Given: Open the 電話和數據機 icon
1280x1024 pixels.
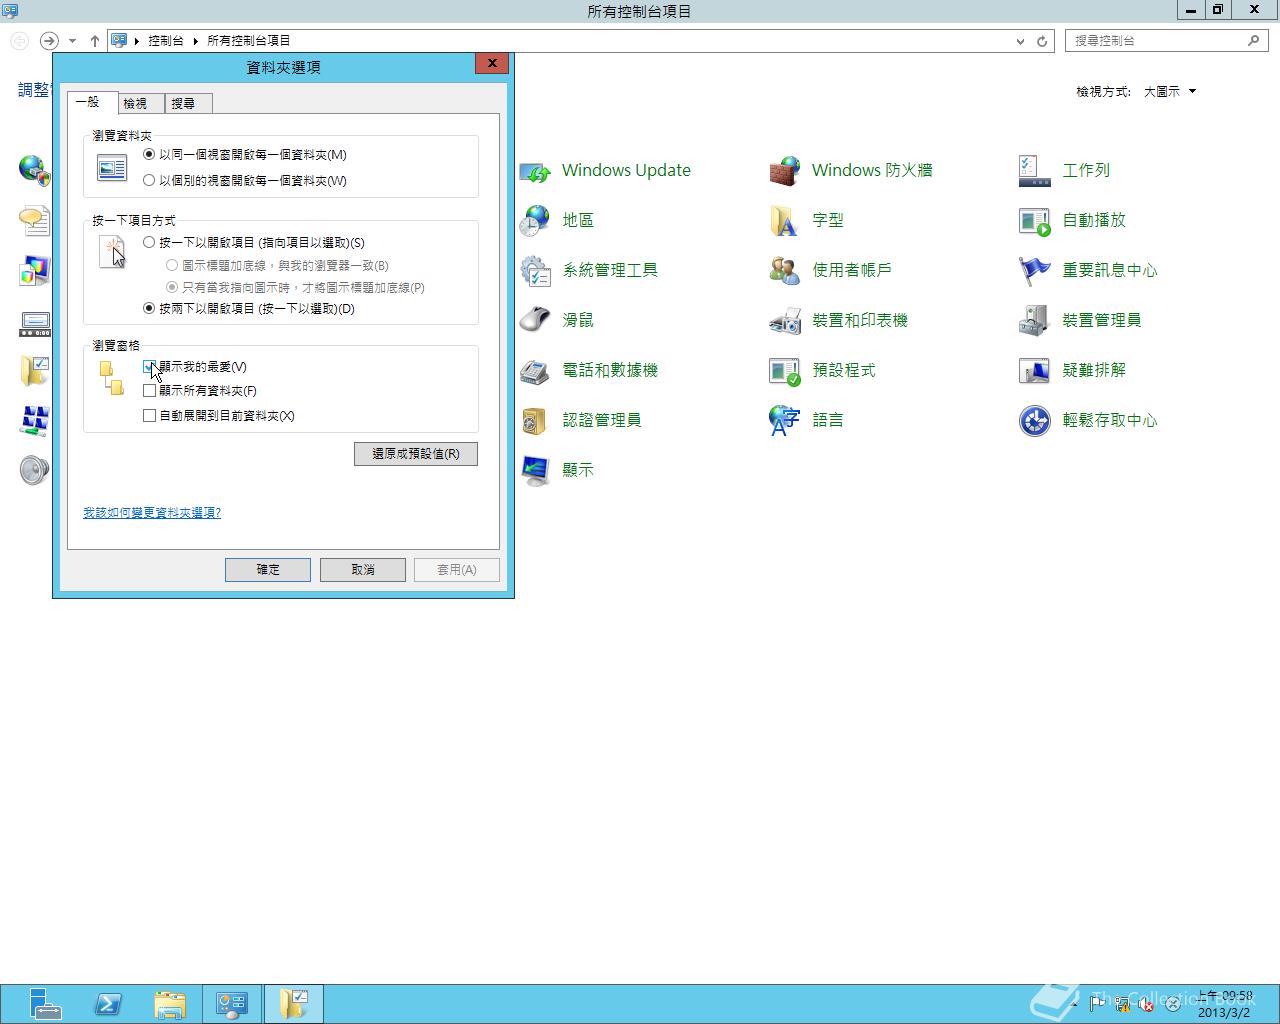Looking at the screenshot, I should 535,371.
